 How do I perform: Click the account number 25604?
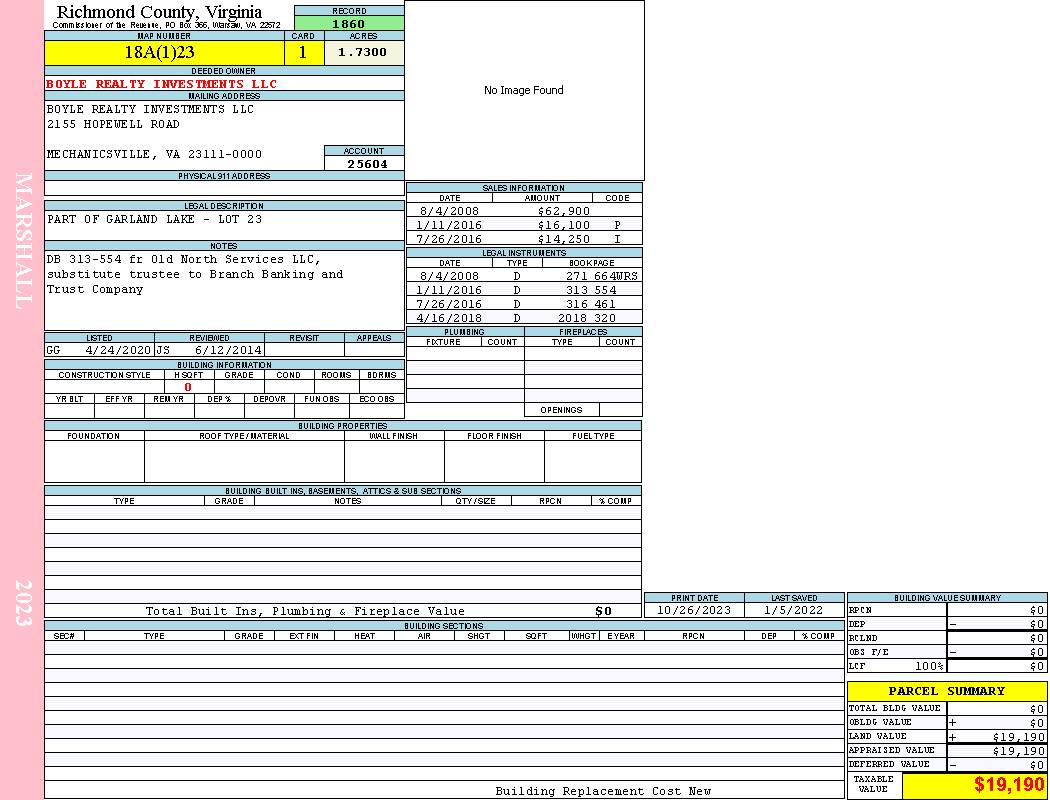[367, 164]
